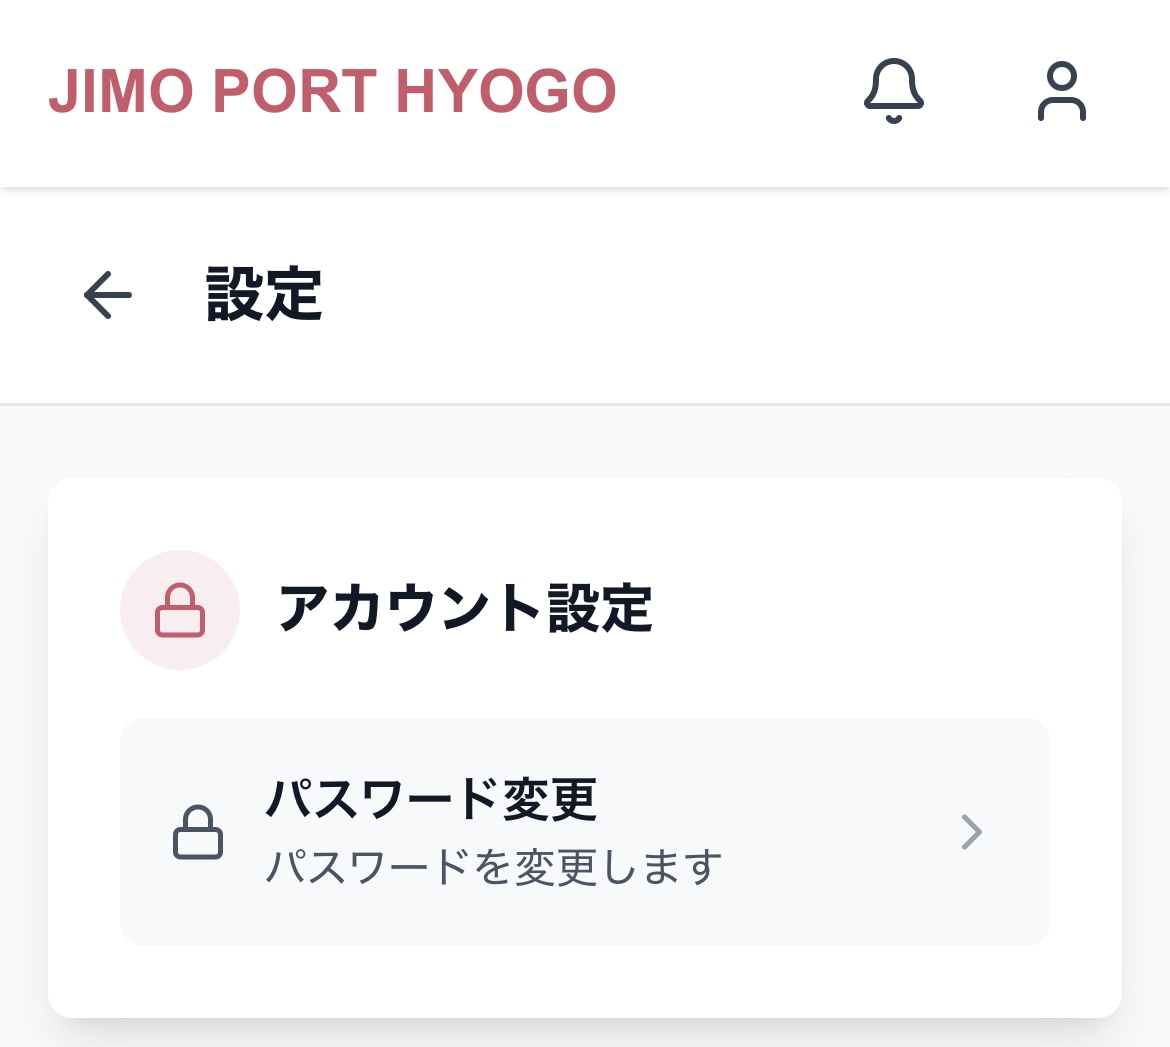Image resolution: width=1170 pixels, height=1047 pixels.
Task: Click the right chevron on パスワード変更
Action: tap(971, 832)
